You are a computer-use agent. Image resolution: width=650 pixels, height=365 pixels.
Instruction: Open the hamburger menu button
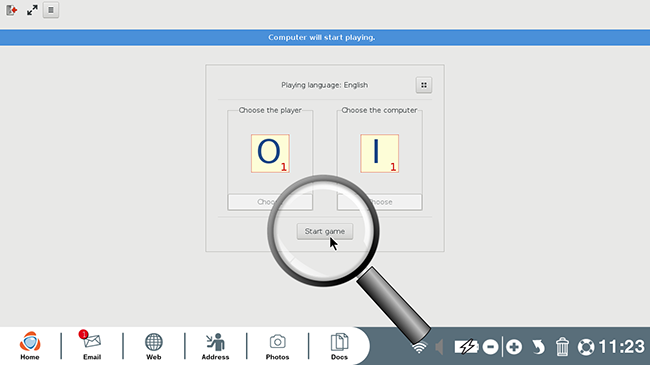click(x=51, y=10)
